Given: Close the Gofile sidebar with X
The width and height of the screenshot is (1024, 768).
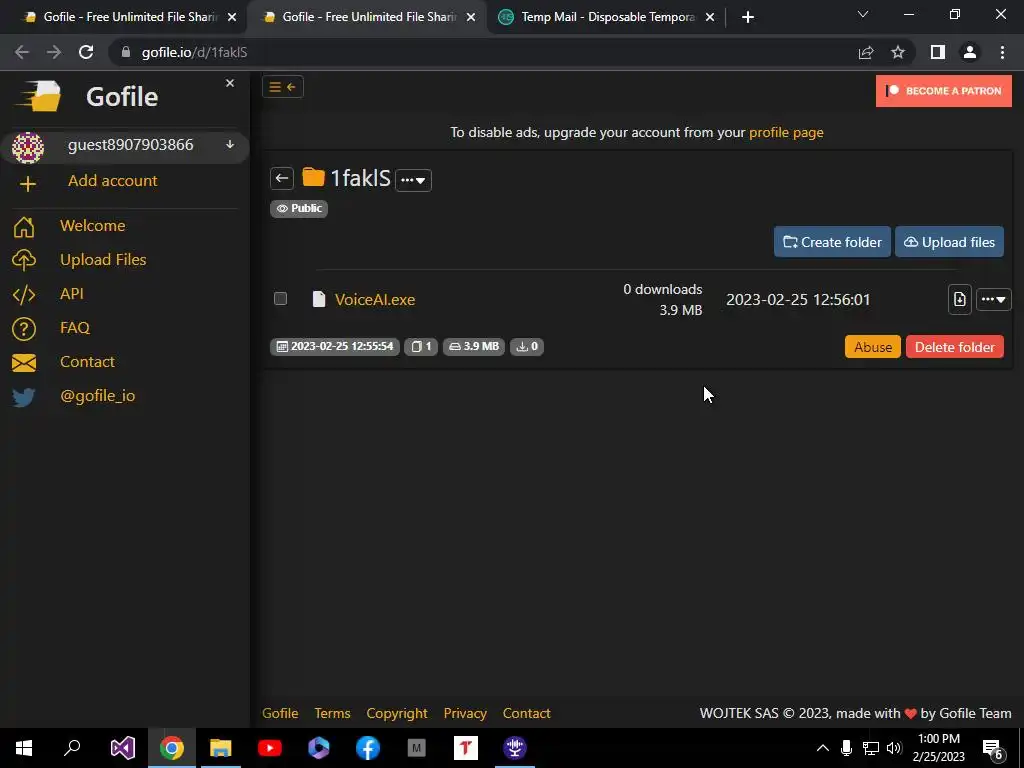Looking at the screenshot, I should click(230, 83).
